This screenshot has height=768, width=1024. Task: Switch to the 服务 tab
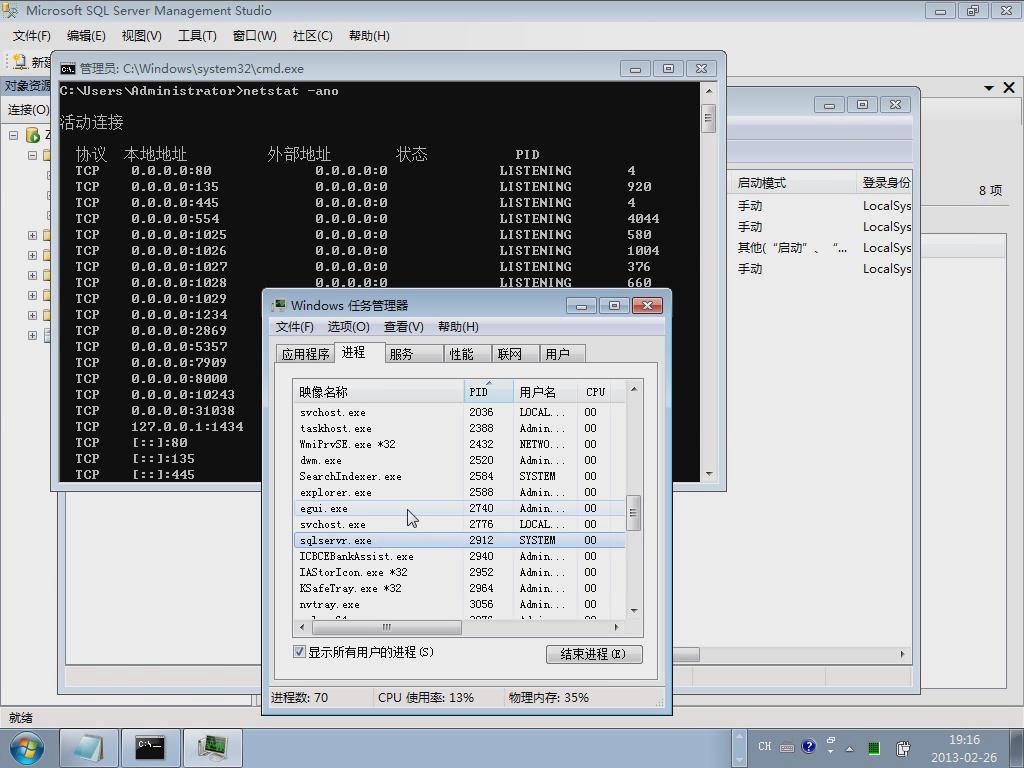tap(414, 354)
